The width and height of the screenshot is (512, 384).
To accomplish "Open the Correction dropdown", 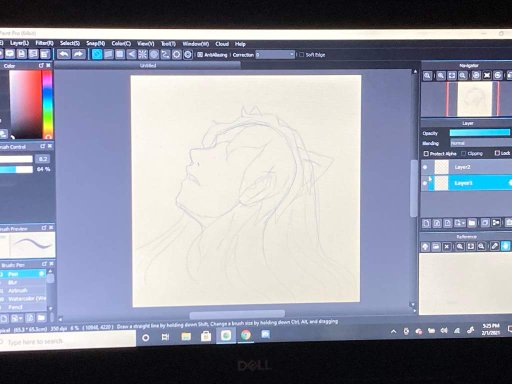I will coord(275,54).
